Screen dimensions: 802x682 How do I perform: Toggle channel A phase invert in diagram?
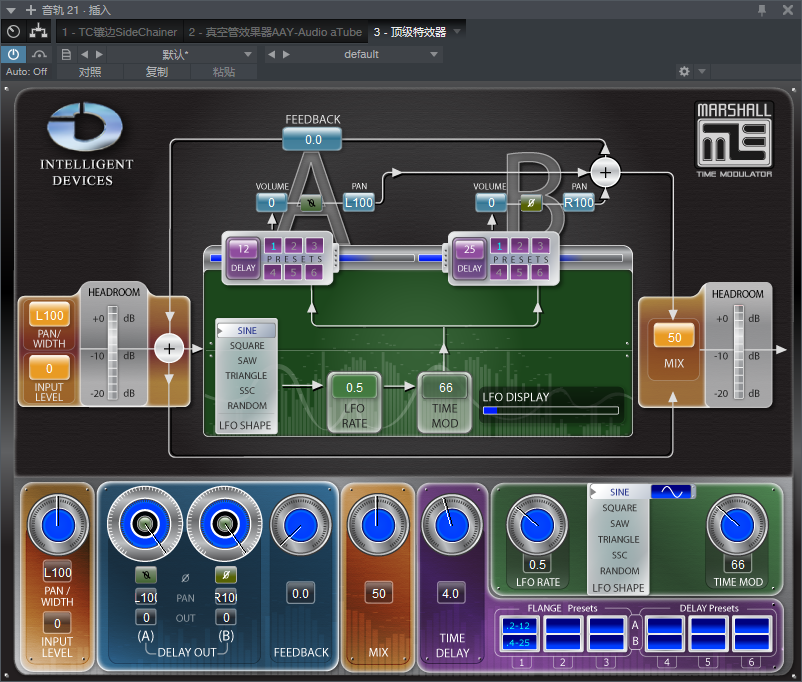[x=311, y=203]
